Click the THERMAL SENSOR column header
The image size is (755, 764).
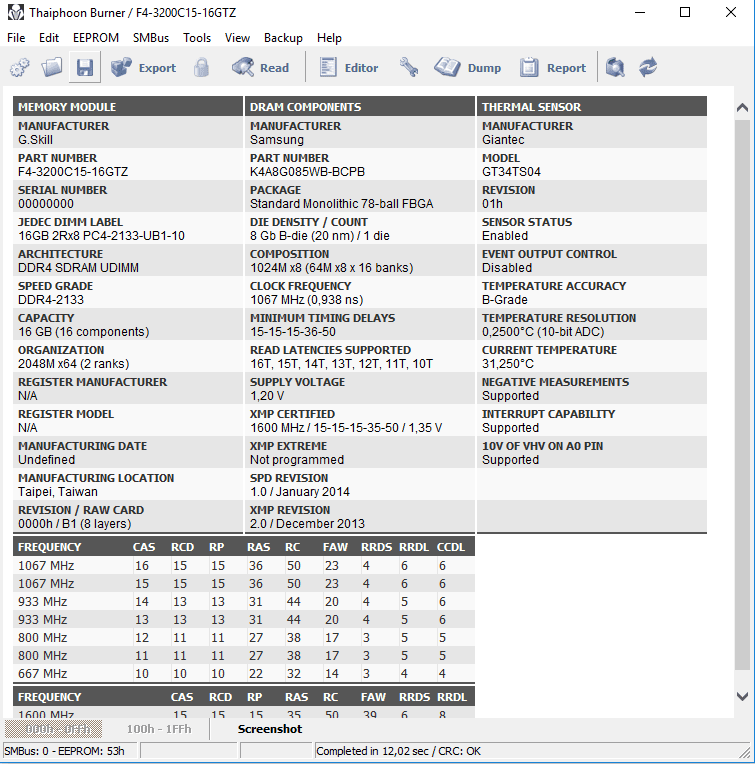click(x=592, y=107)
